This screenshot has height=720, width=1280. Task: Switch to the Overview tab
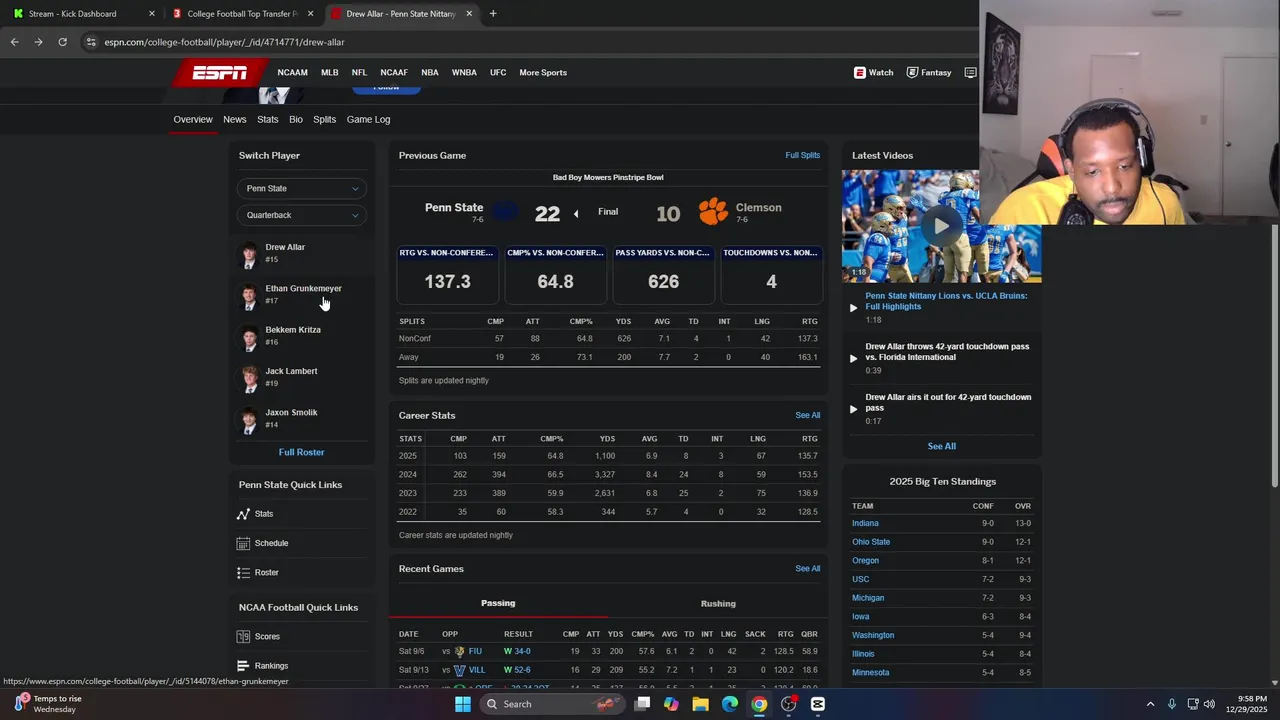[x=193, y=119]
